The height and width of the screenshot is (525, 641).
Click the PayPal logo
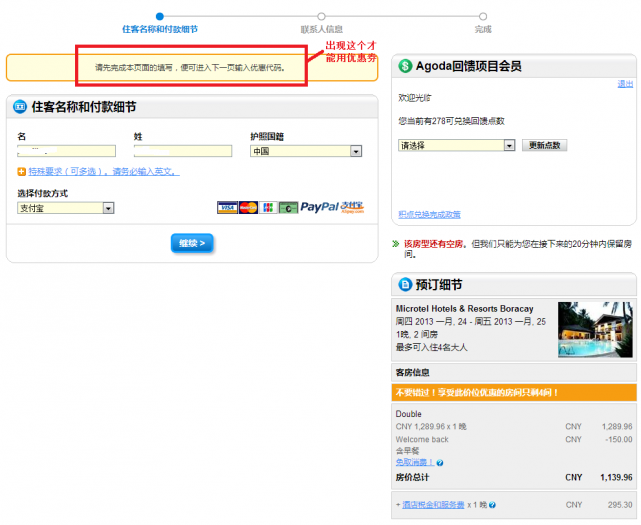click(319, 207)
